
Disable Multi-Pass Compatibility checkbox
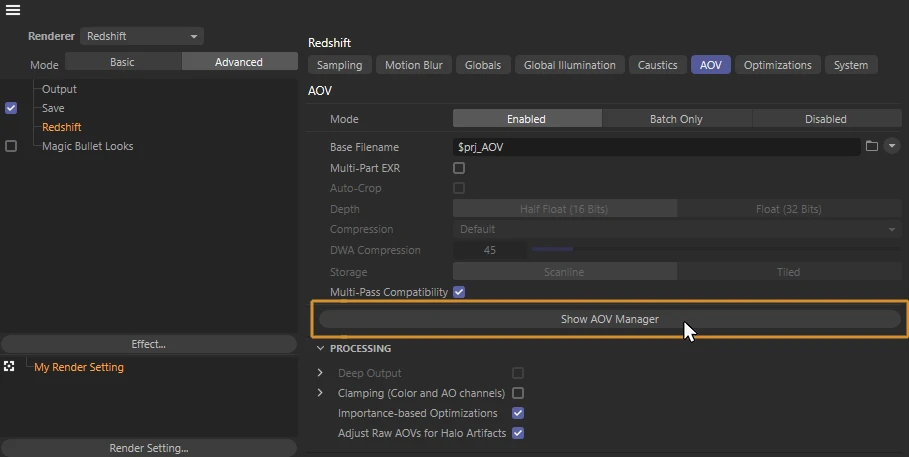tap(459, 292)
